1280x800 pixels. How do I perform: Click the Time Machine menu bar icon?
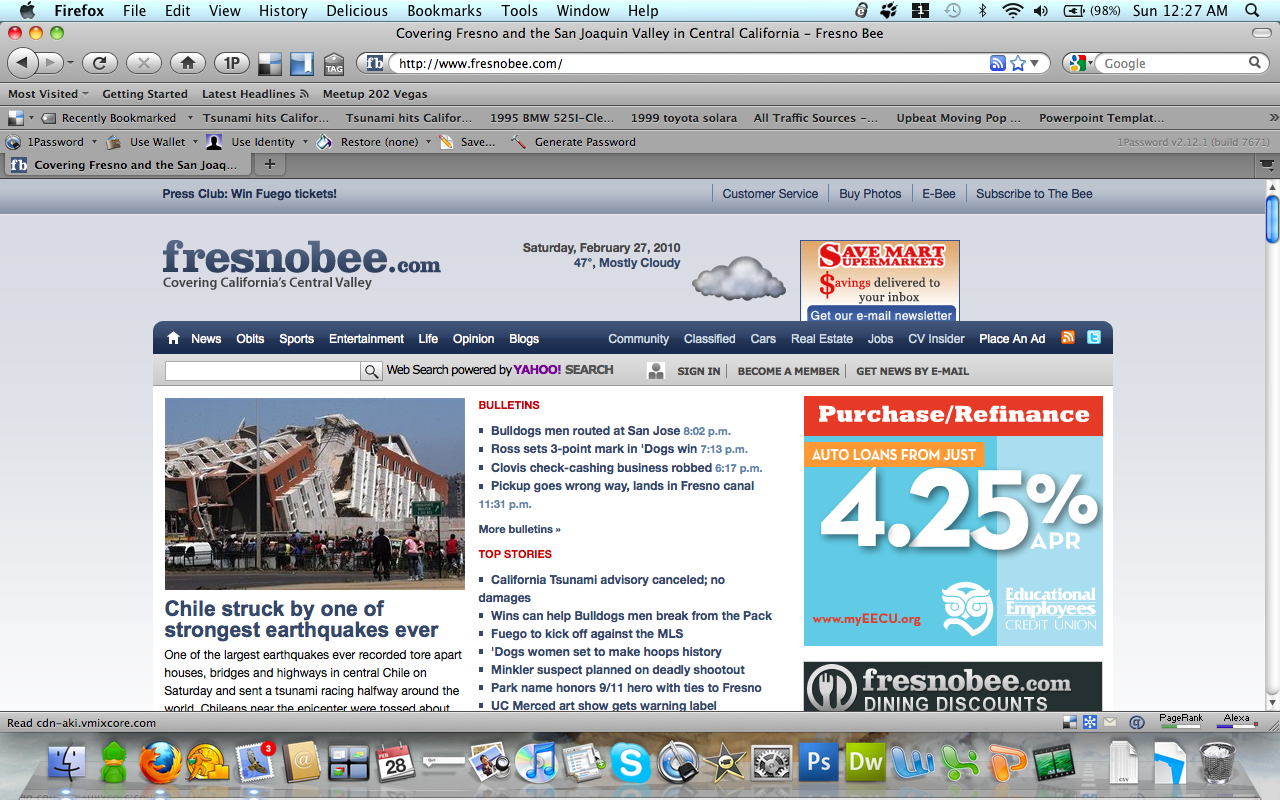point(953,11)
